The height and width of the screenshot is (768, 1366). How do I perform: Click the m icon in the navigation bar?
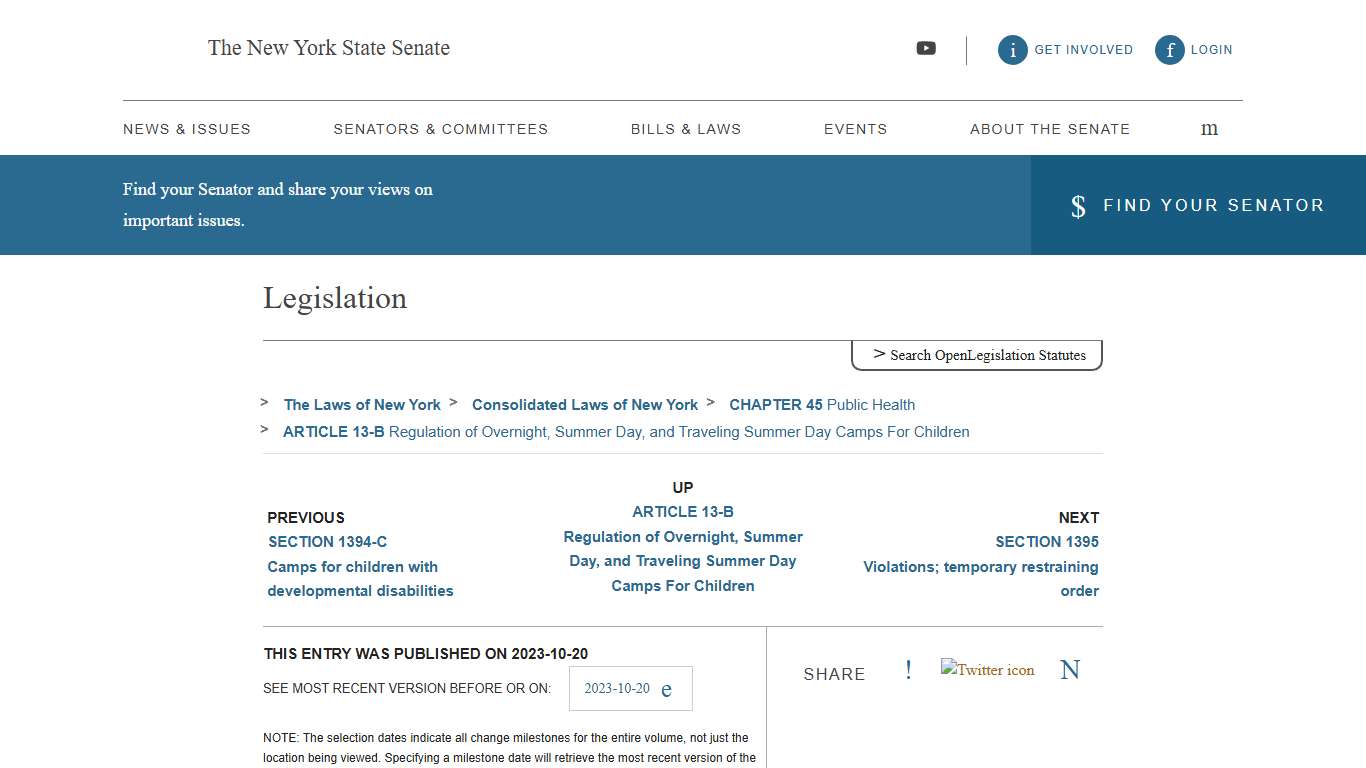[1209, 129]
